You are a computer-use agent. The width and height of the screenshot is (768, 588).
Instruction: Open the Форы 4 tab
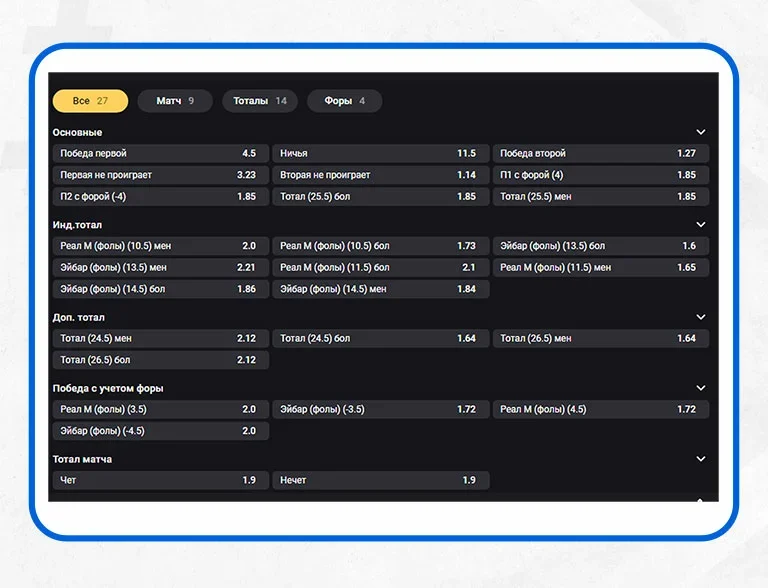[x=344, y=101]
